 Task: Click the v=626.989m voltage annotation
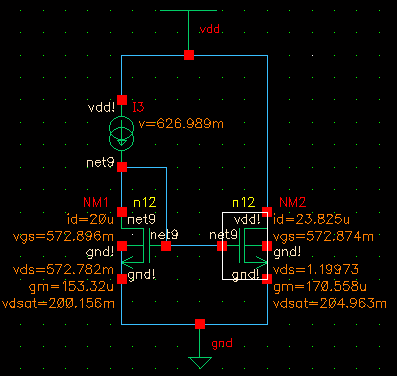click(181, 124)
